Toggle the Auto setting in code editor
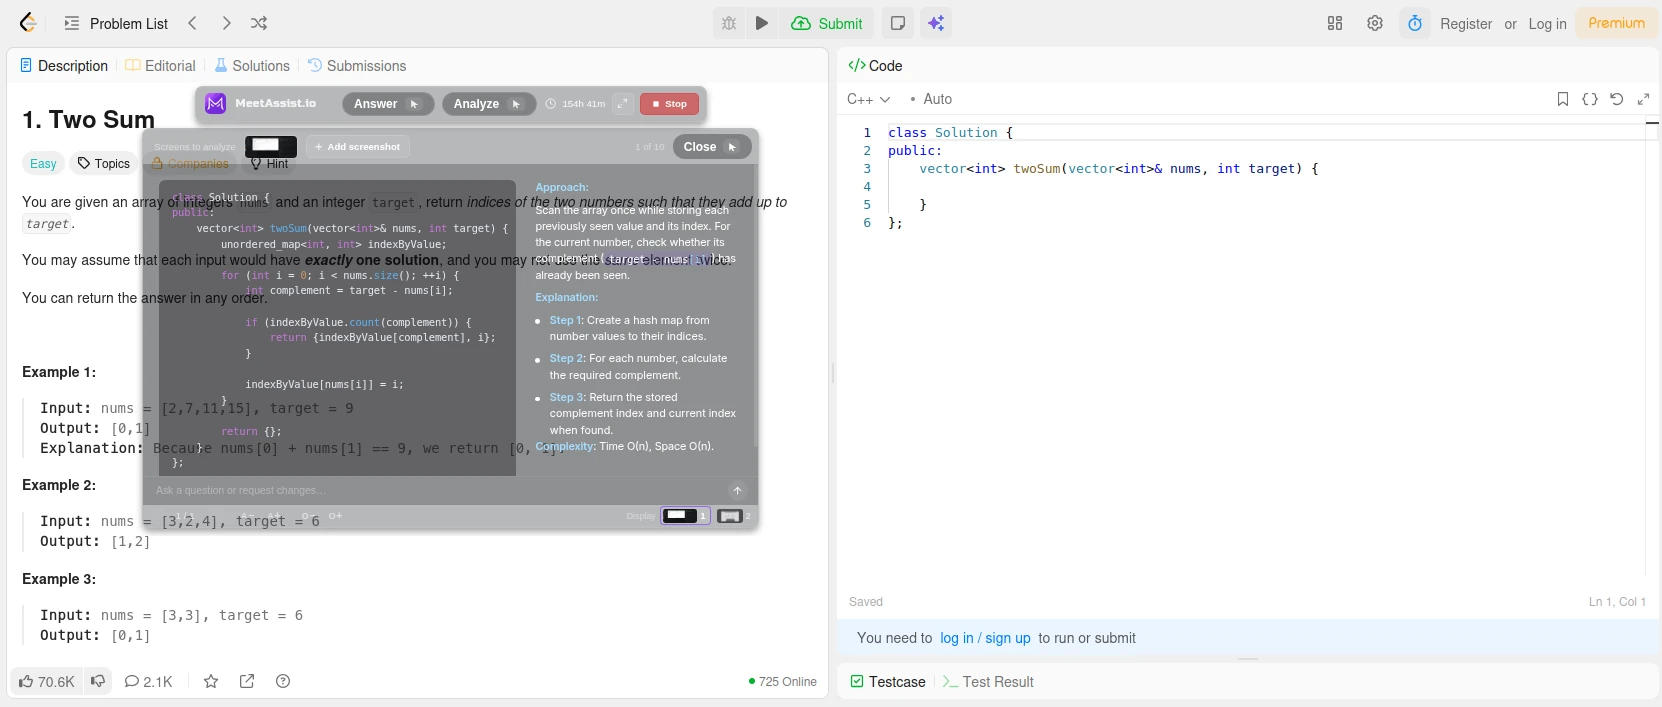 coord(931,99)
